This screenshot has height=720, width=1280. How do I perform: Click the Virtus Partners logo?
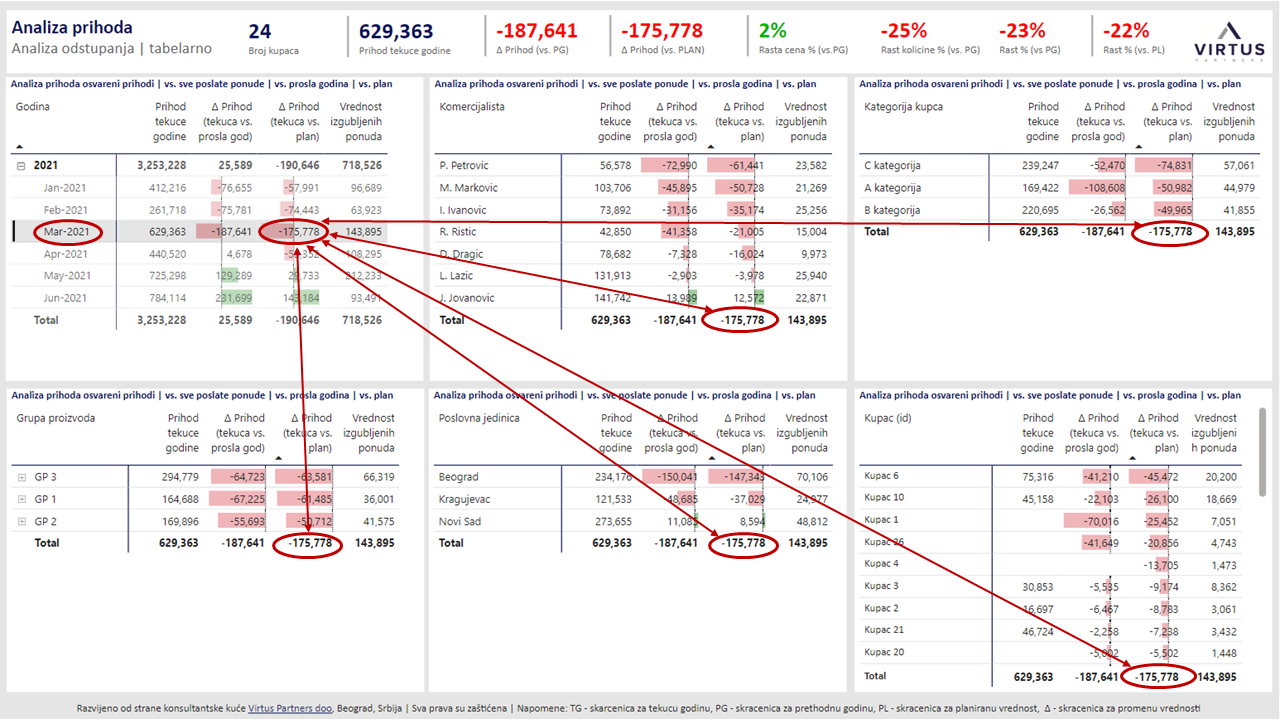point(1228,38)
